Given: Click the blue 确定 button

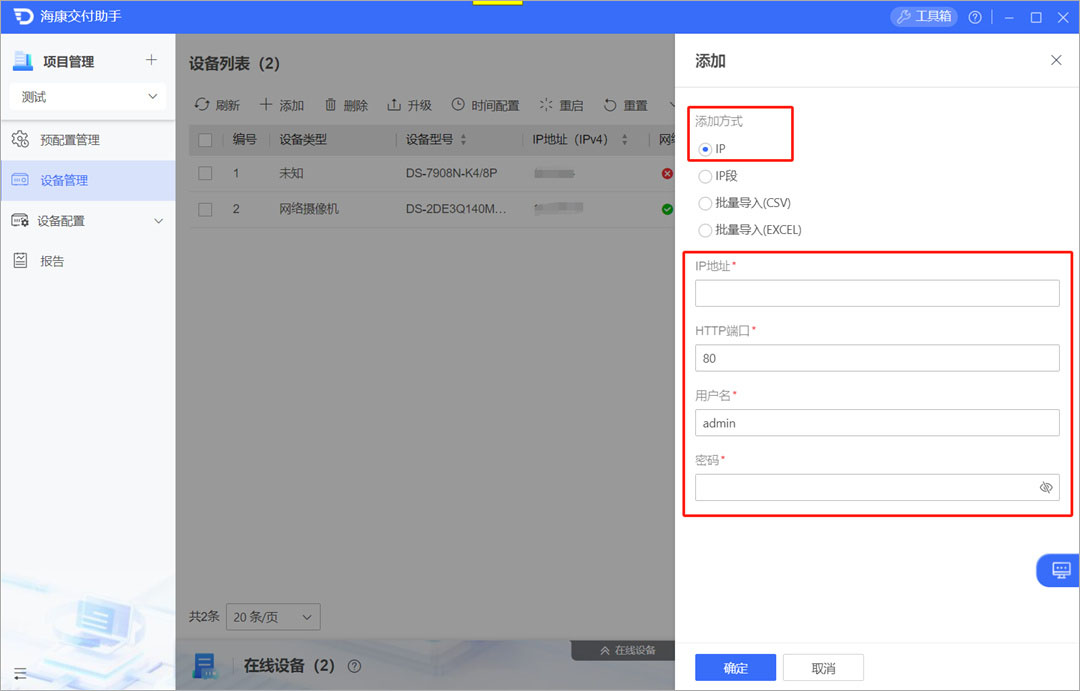Looking at the screenshot, I should coord(735,668).
